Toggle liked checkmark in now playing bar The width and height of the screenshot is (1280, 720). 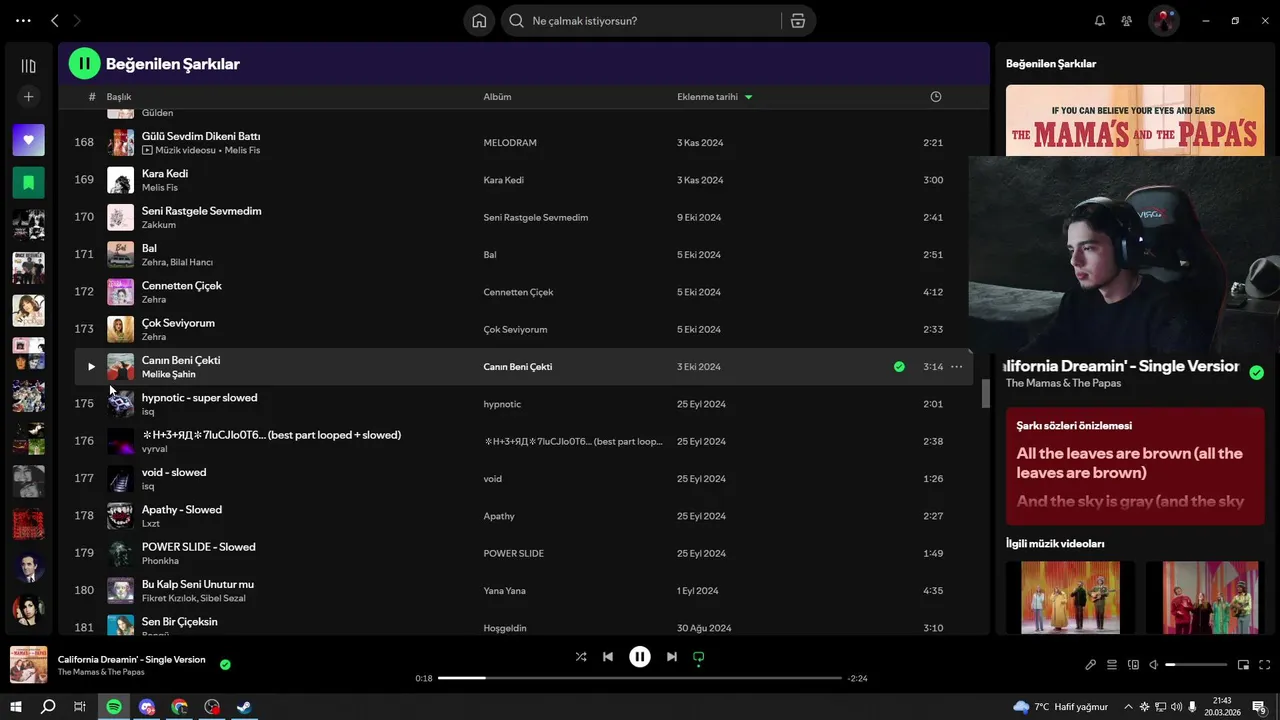coord(225,664)
